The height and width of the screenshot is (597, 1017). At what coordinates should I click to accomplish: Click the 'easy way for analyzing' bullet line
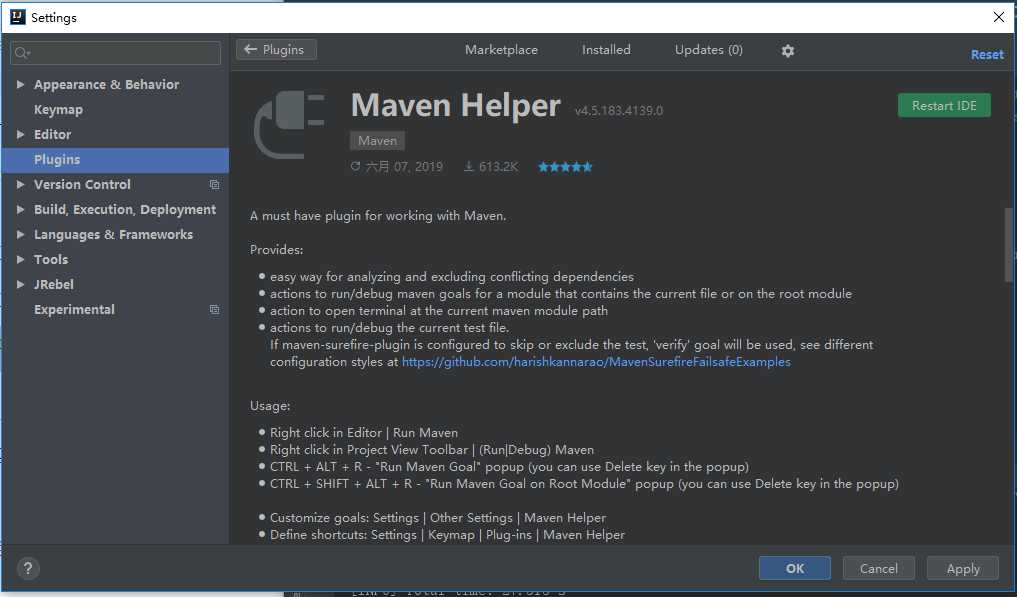click(x=452, y=277)
